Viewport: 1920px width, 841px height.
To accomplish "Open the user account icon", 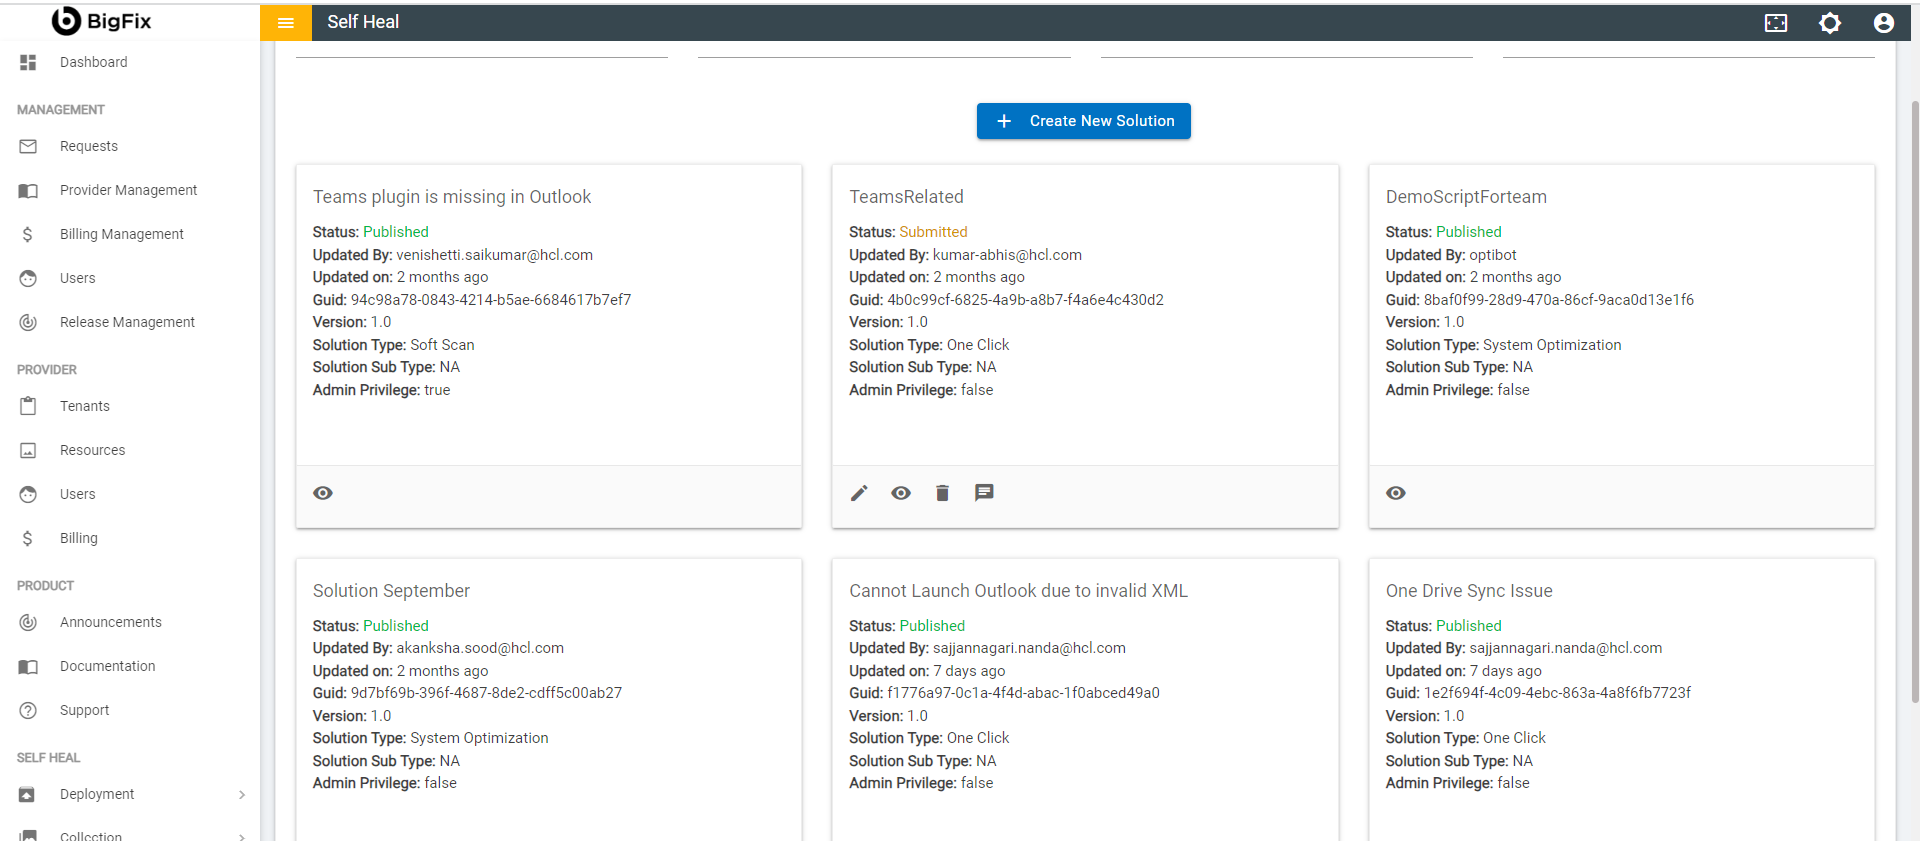I will point(1884,23).
